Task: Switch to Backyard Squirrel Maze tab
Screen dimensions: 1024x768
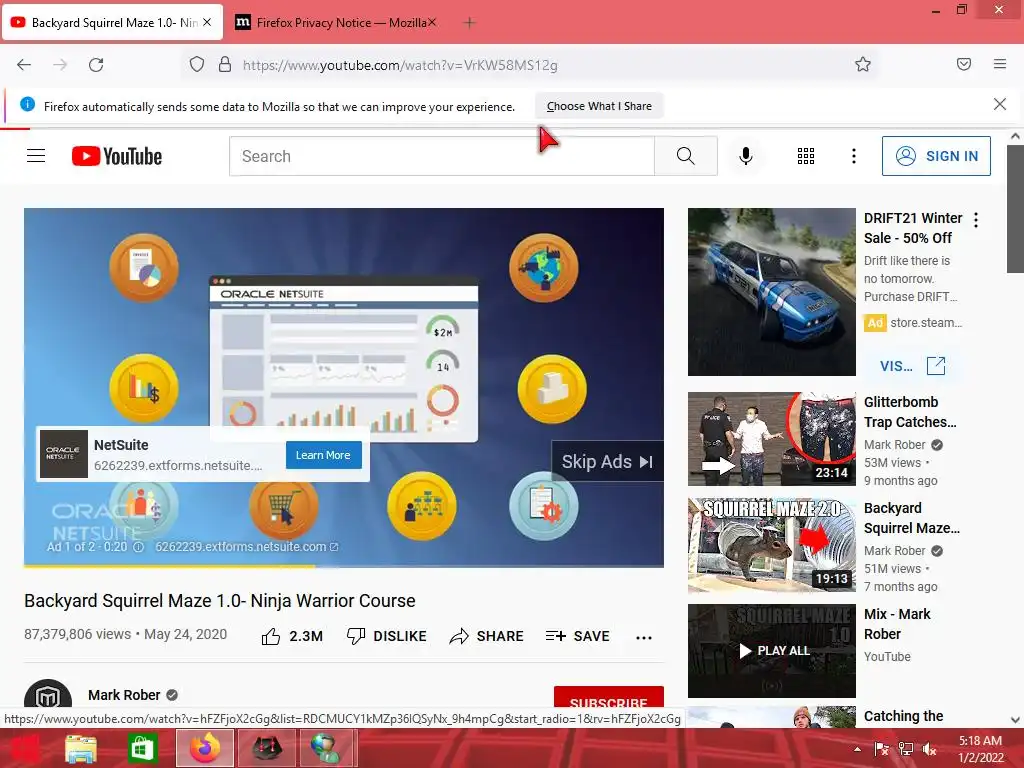Action: point(112,22)
